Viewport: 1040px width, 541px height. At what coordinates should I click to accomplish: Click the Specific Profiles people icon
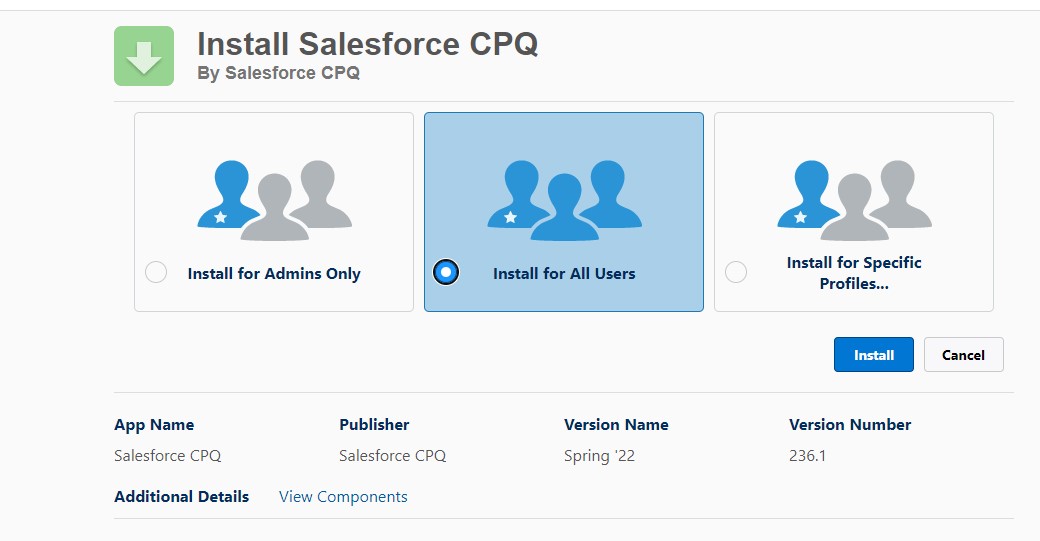(854, 200)
